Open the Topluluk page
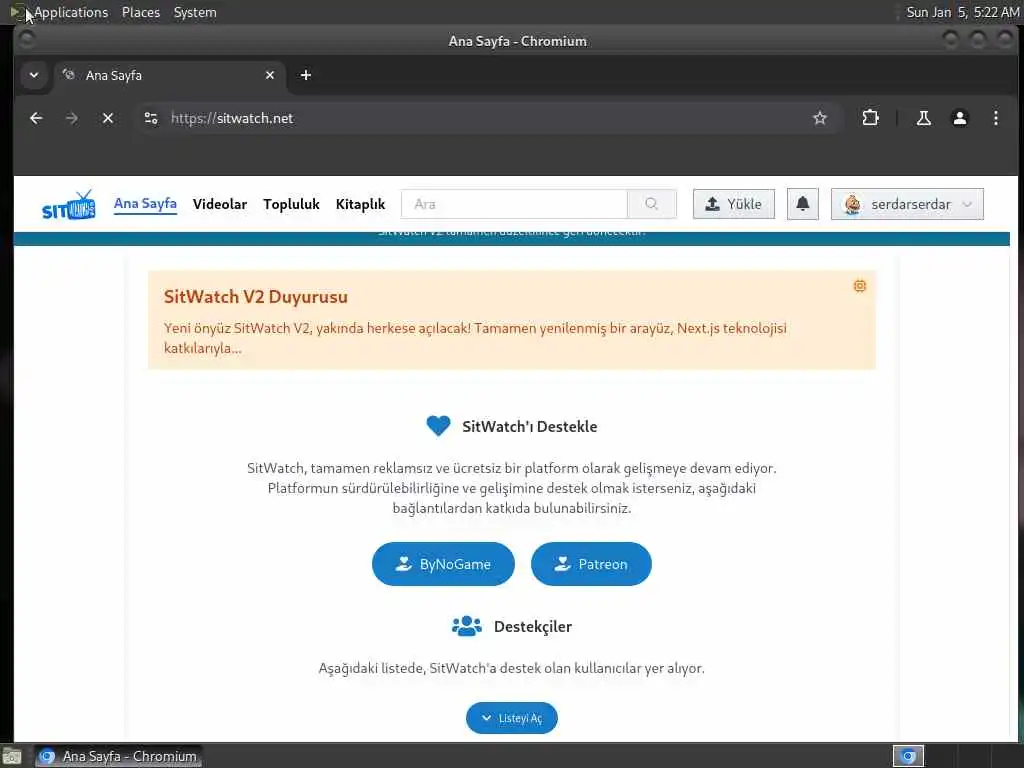Viewport: 1024px width, 768px height. pyautogui.click(x=291, y=204)
